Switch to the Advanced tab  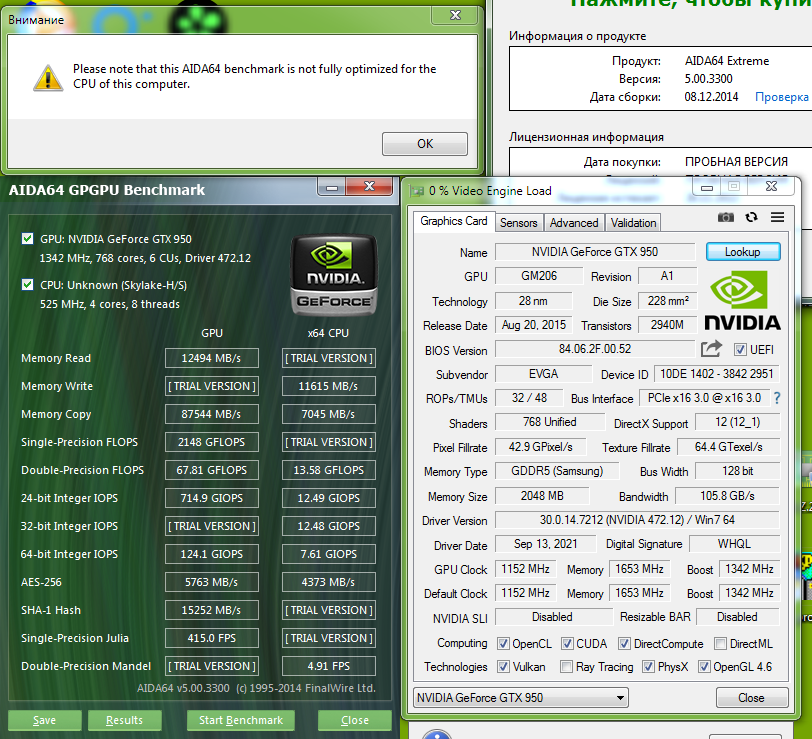(574, 223)
